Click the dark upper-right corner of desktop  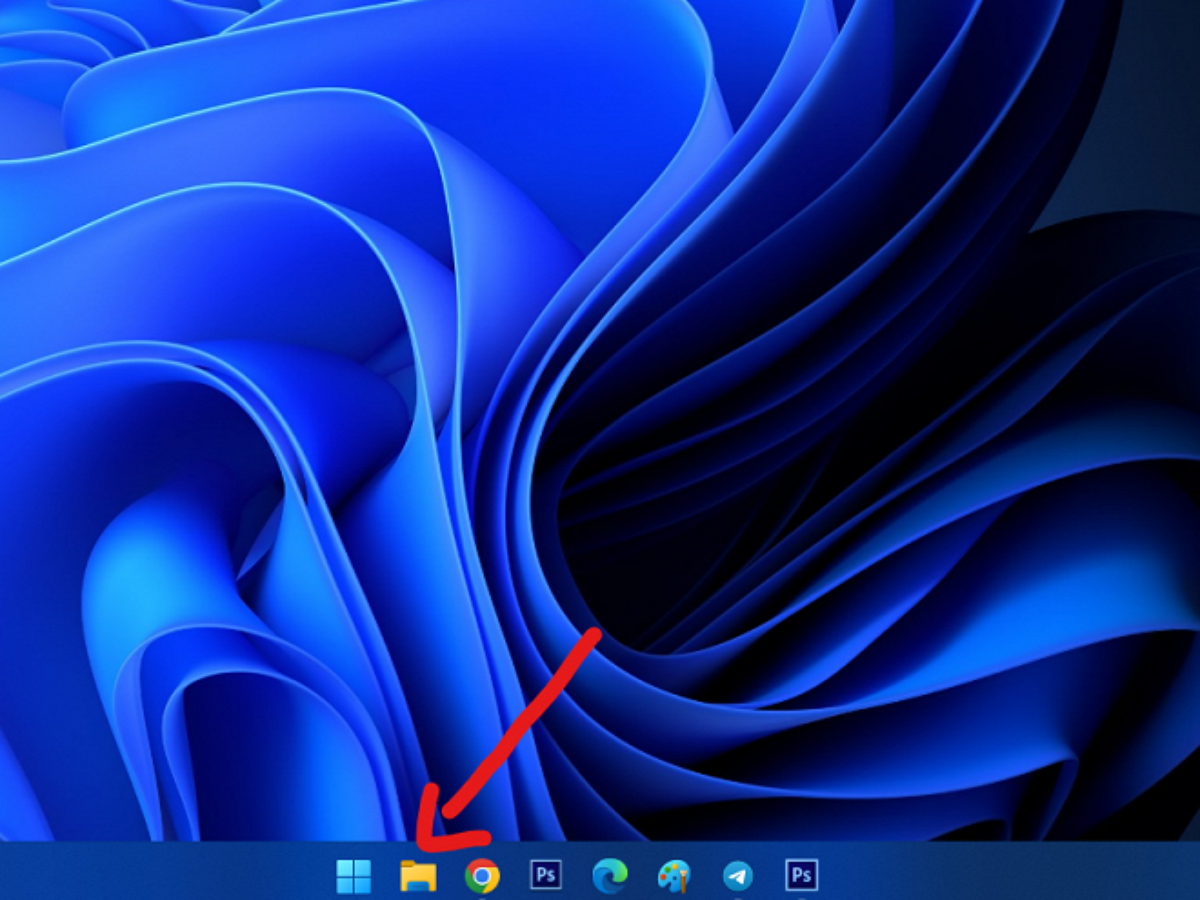pyautogui.click(x=1150, y=60)
